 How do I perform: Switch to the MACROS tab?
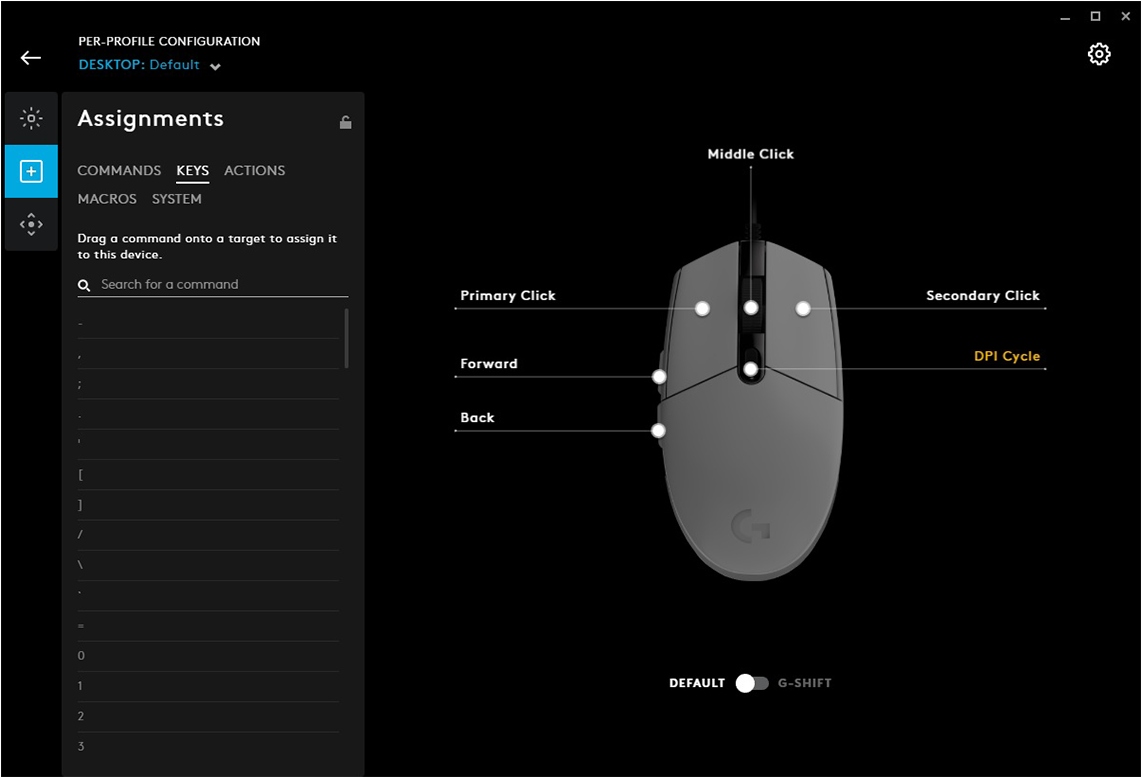pyautogui.click(x=107, y=199)
